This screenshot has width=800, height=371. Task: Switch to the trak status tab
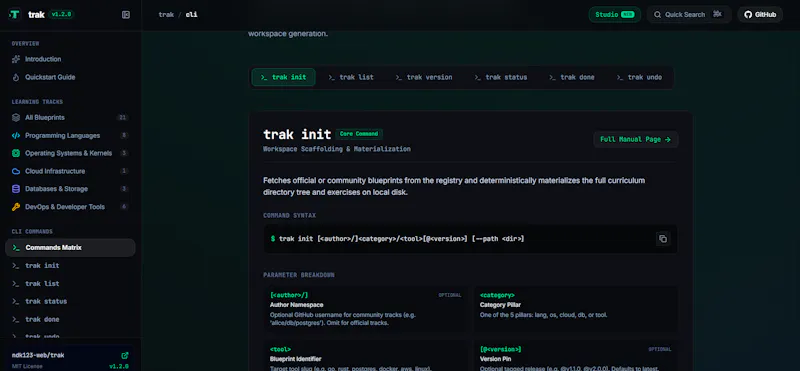tap(501, 78)
